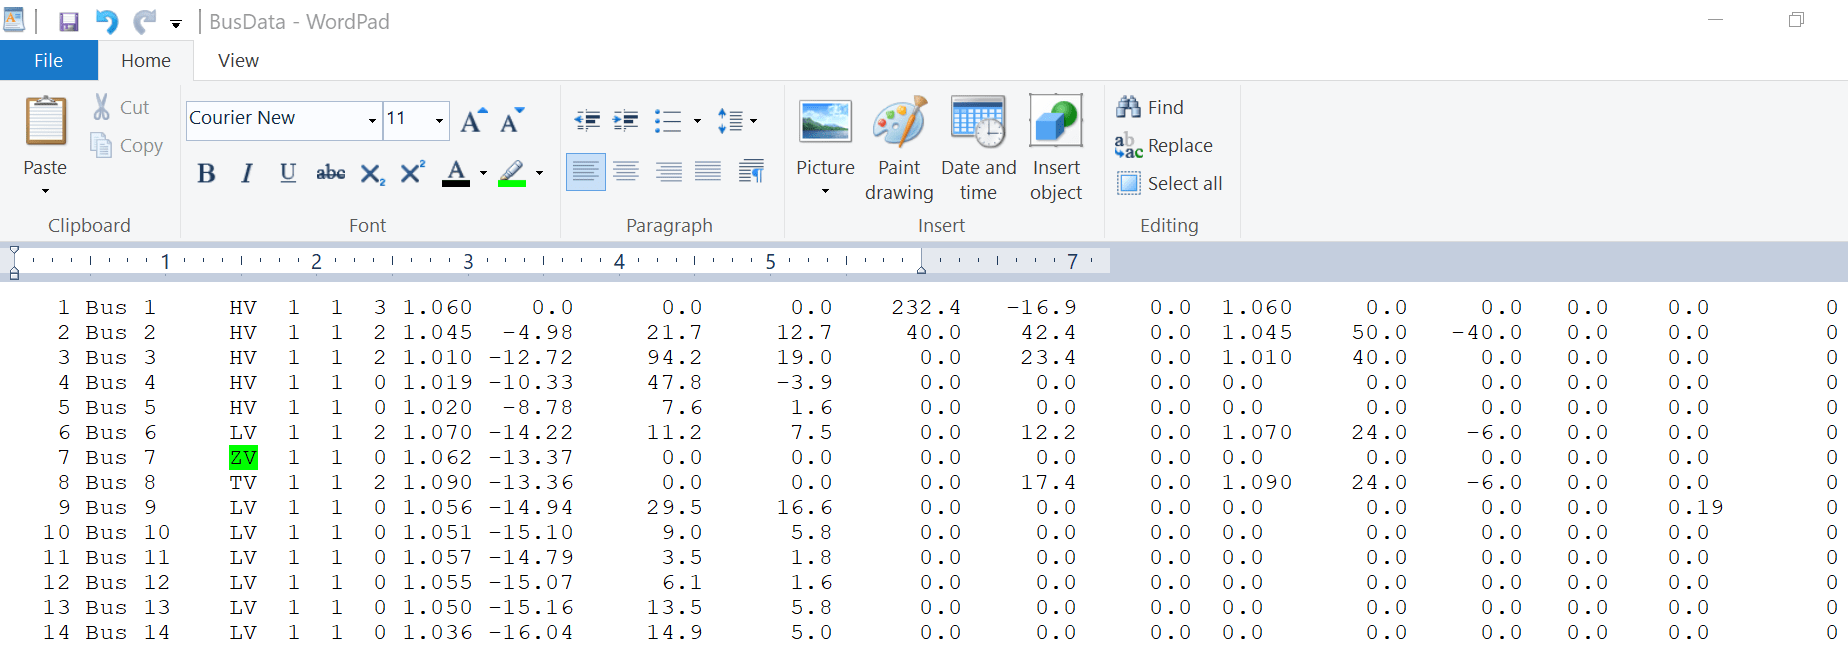
Task: Click the Decrease indent icon
Action: click(587, 121)
